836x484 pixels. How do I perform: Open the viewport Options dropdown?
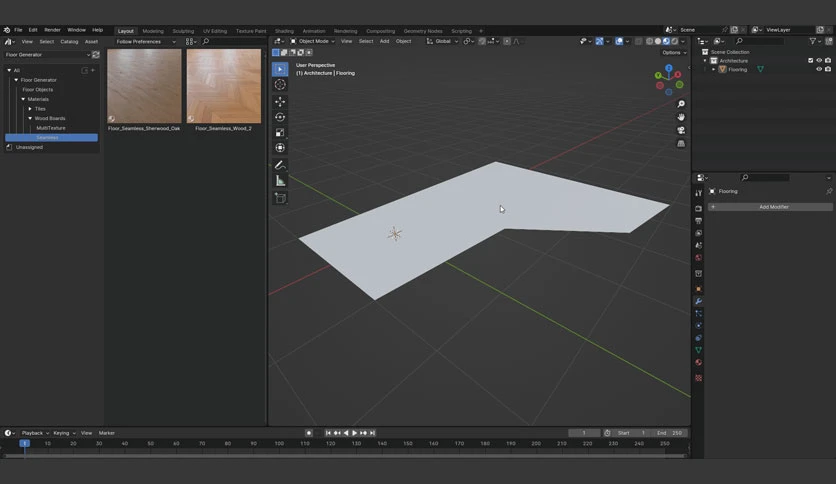674,52
